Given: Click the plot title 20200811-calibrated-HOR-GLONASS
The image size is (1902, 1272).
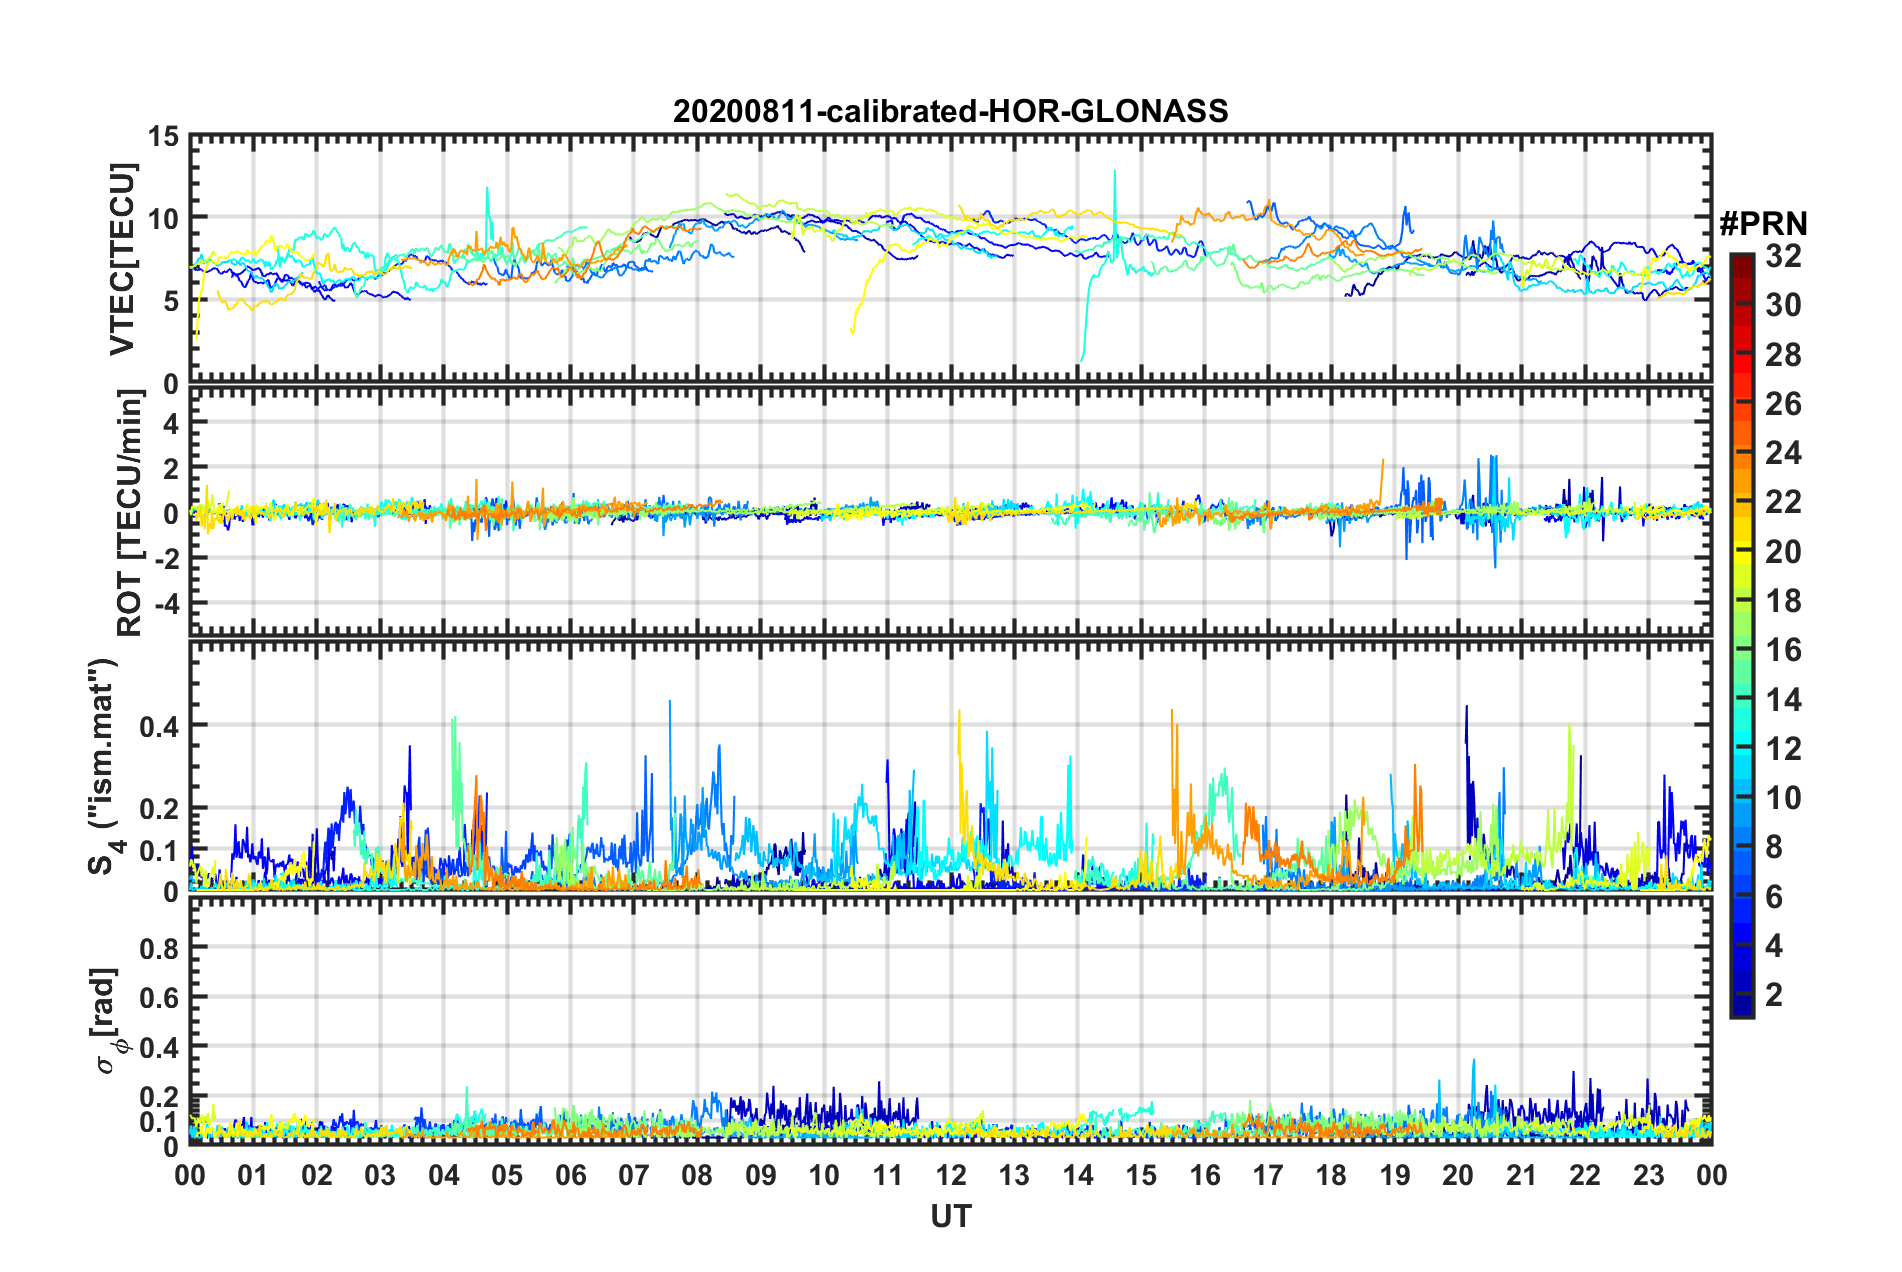Looking at the screenshot, I should coord(950,111).
